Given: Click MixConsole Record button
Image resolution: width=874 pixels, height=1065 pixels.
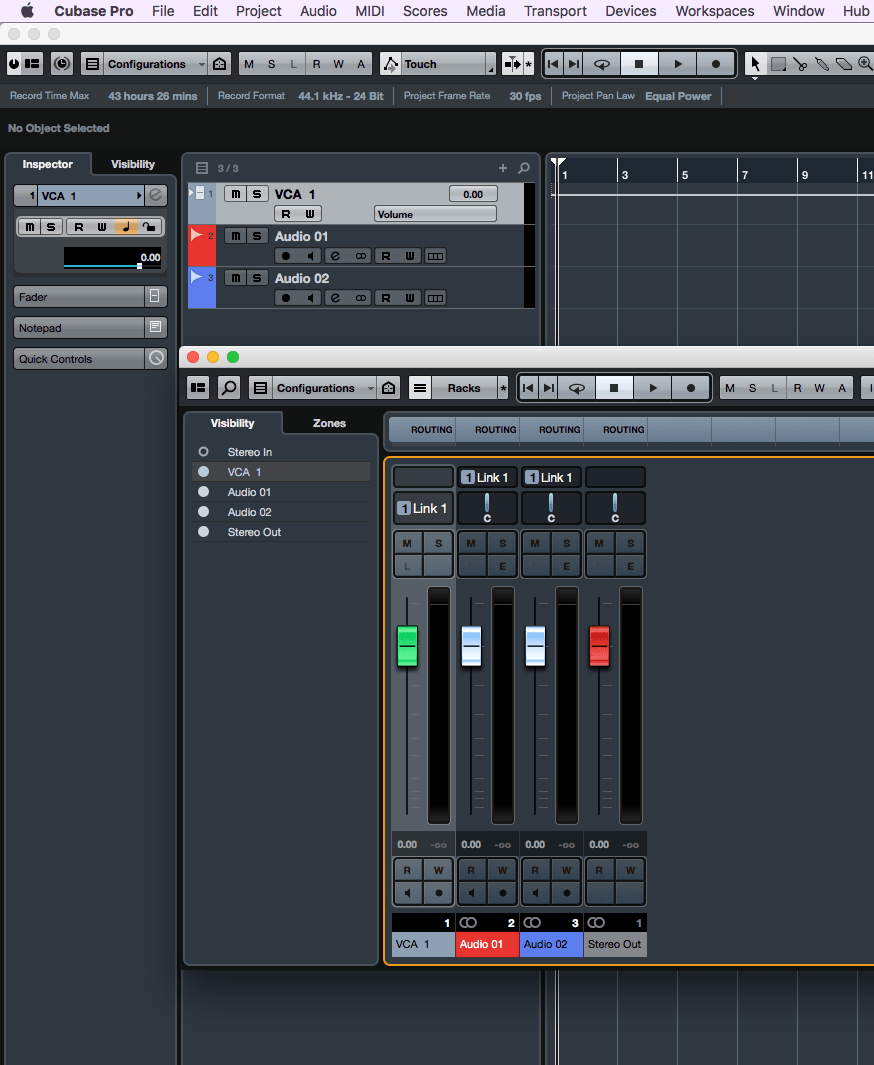Looking at the screenshot, I should [x=691, y=388].
